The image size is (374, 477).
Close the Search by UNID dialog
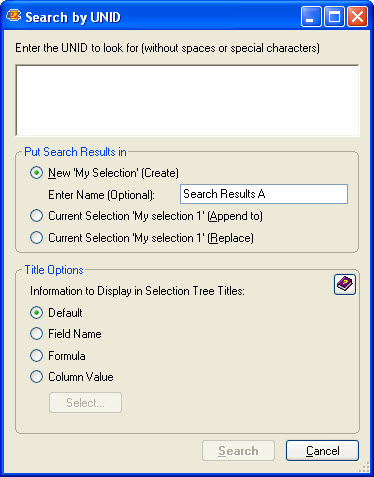pyautogui.click(x=357, y=16)
